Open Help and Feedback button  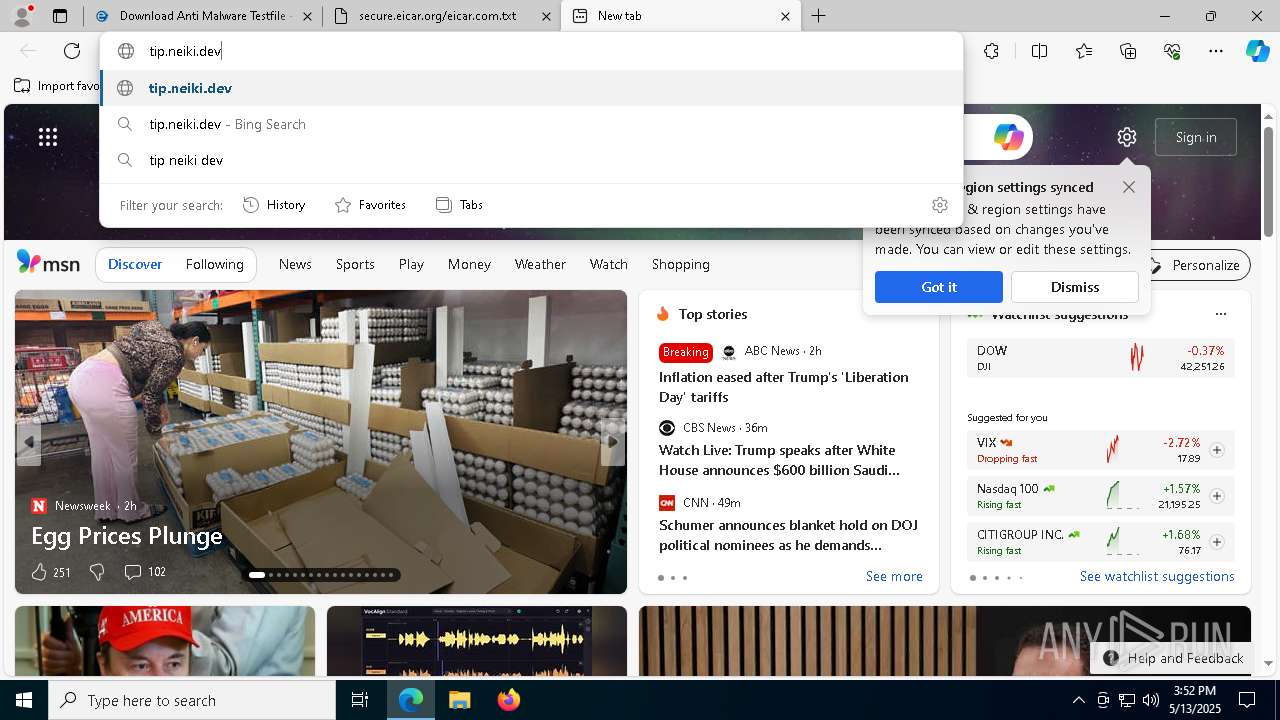(1174, 658)
